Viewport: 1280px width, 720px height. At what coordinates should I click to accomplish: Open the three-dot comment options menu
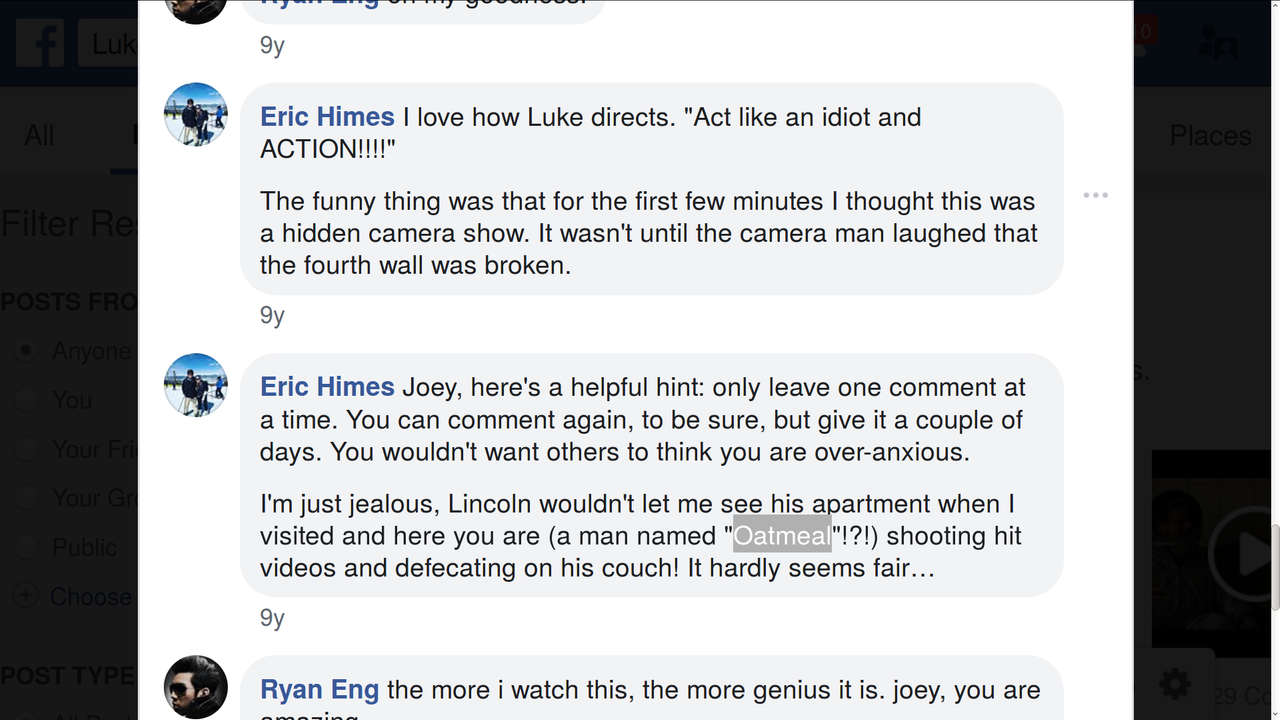(1095, 195)
